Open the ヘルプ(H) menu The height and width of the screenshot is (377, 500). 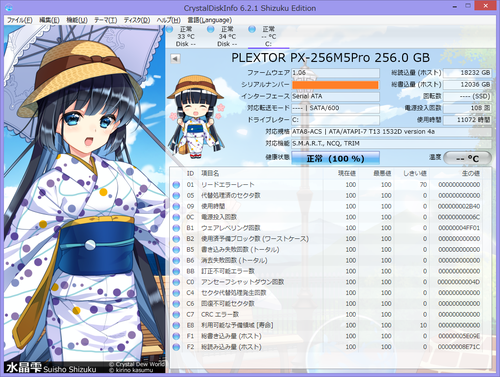(169, 20)
